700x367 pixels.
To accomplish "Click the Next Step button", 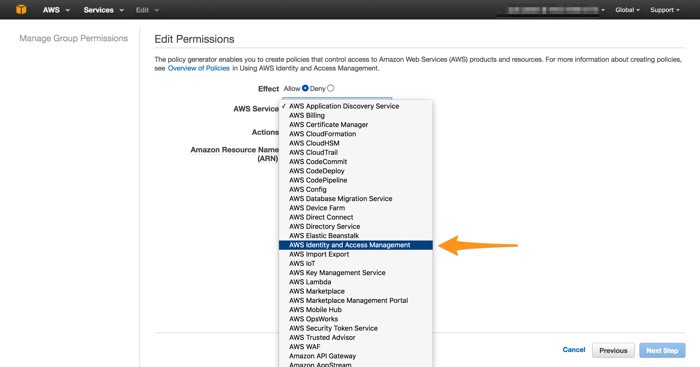I will pos(662,350).
